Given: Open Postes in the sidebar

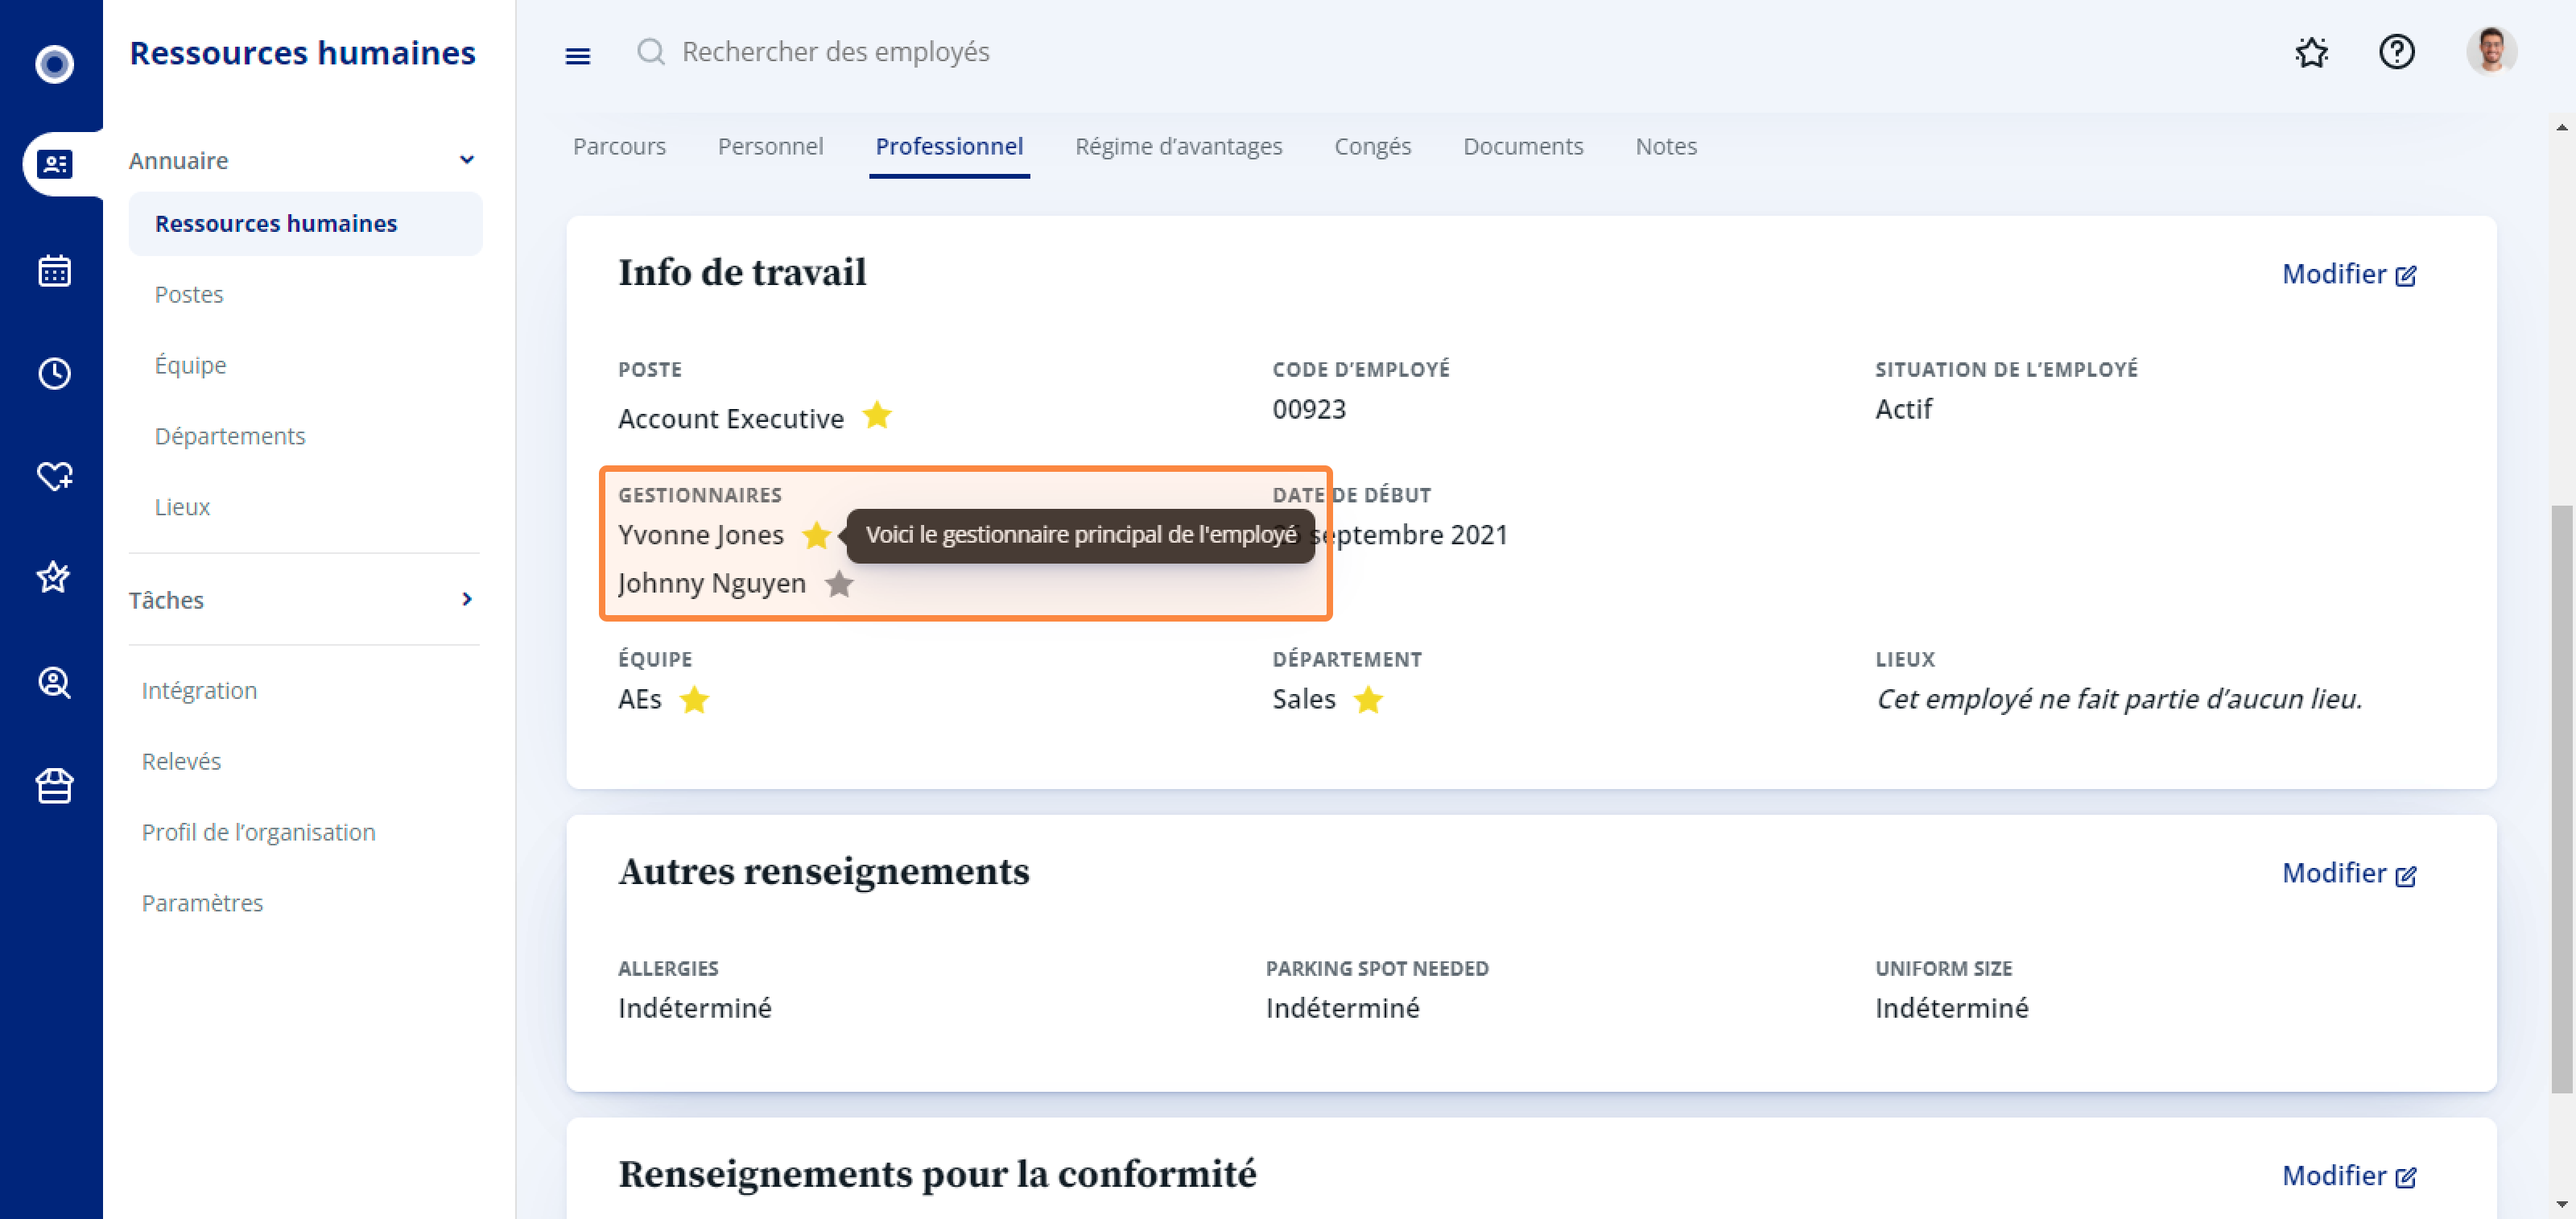Looking at the screenshot, I should [x=189, y=294].
